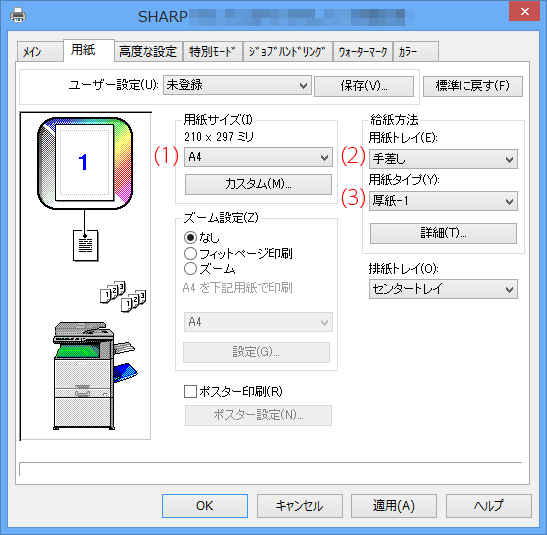The height and width of the screenshot is (535, 547).
Task: Select the なし zoom radio button
Action: click(x=190, y=238)
